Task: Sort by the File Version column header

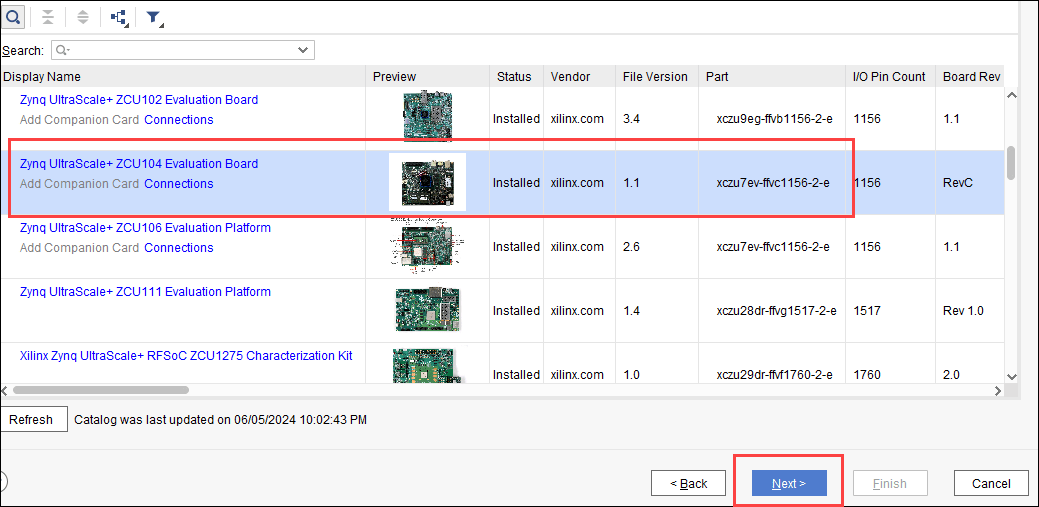Action: click(657, 76)
